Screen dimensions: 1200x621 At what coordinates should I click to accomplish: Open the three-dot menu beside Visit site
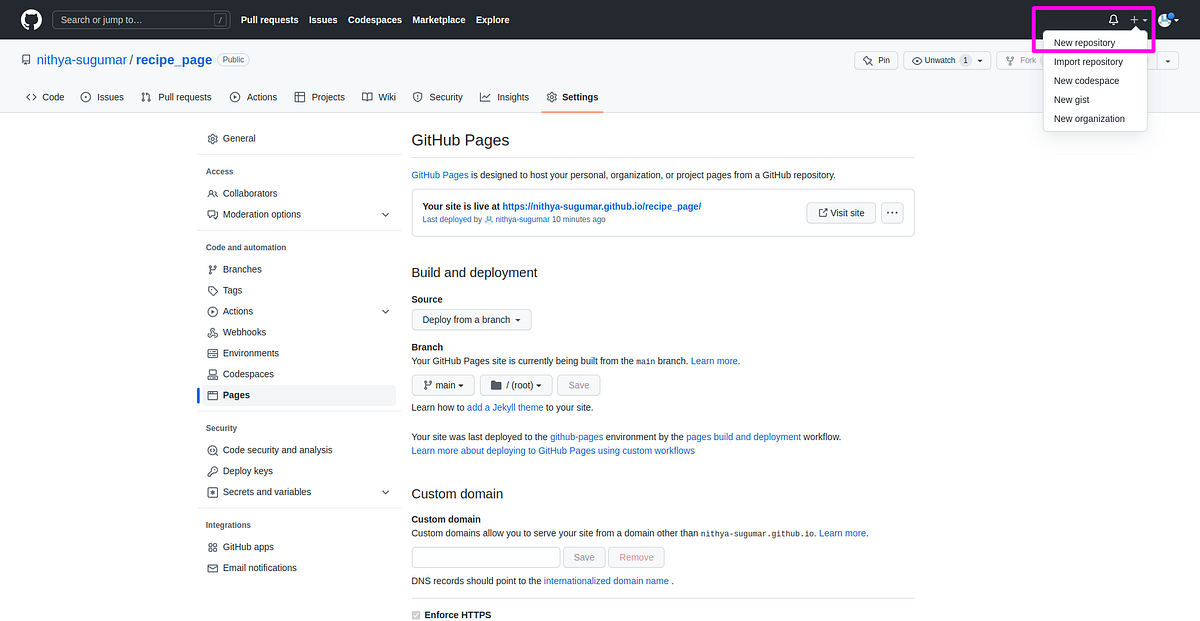coord(891,212)
